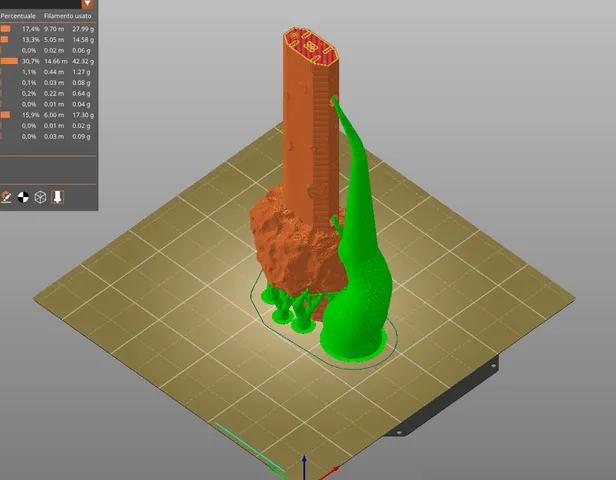Click the 0.44 m filament length

[x=54, y=72]
